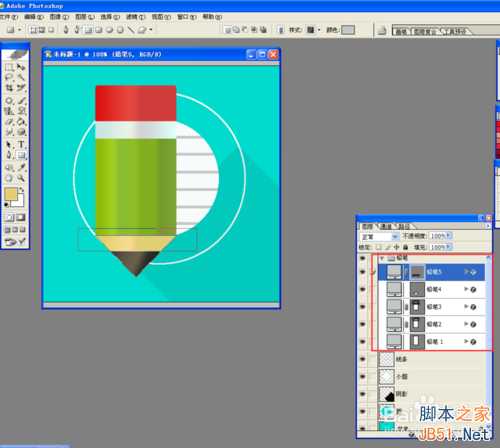The image size is (500, 448).
Task: Toggle the lock transparent pixels checkbox
Action: pyautogui.click(x=379, y=247)
